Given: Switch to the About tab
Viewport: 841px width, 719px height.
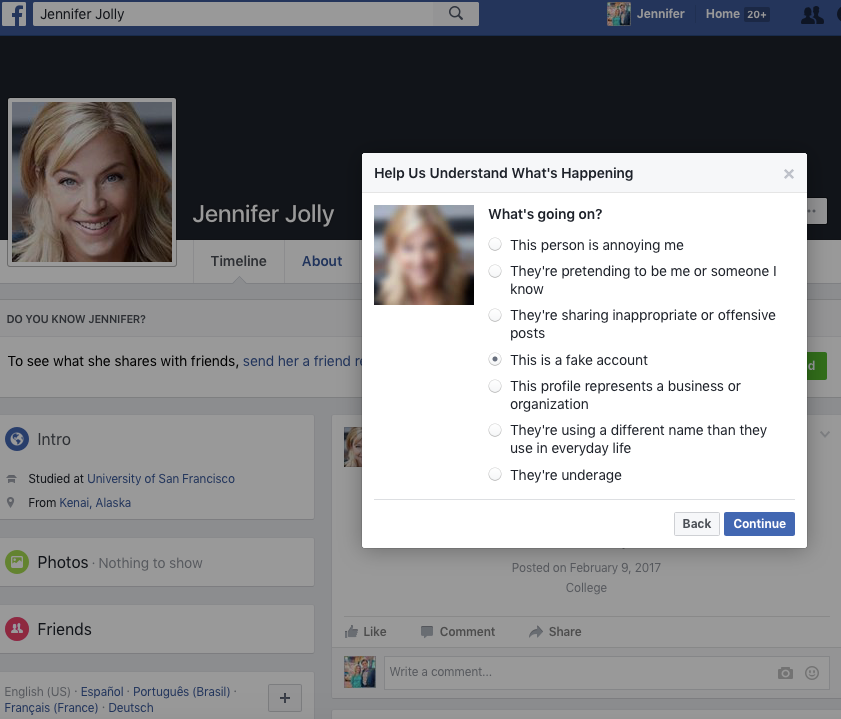Looking at the screenshot, I should [321, 261].
